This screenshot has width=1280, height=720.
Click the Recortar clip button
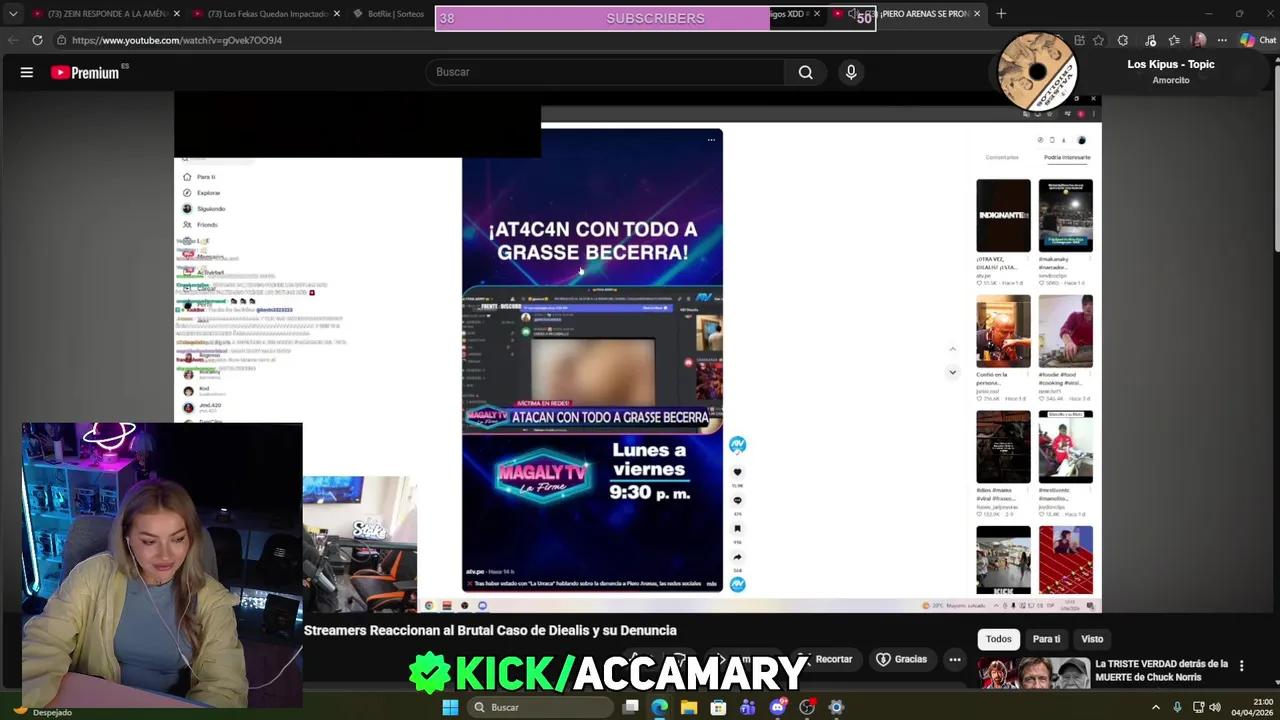[827, 660]
